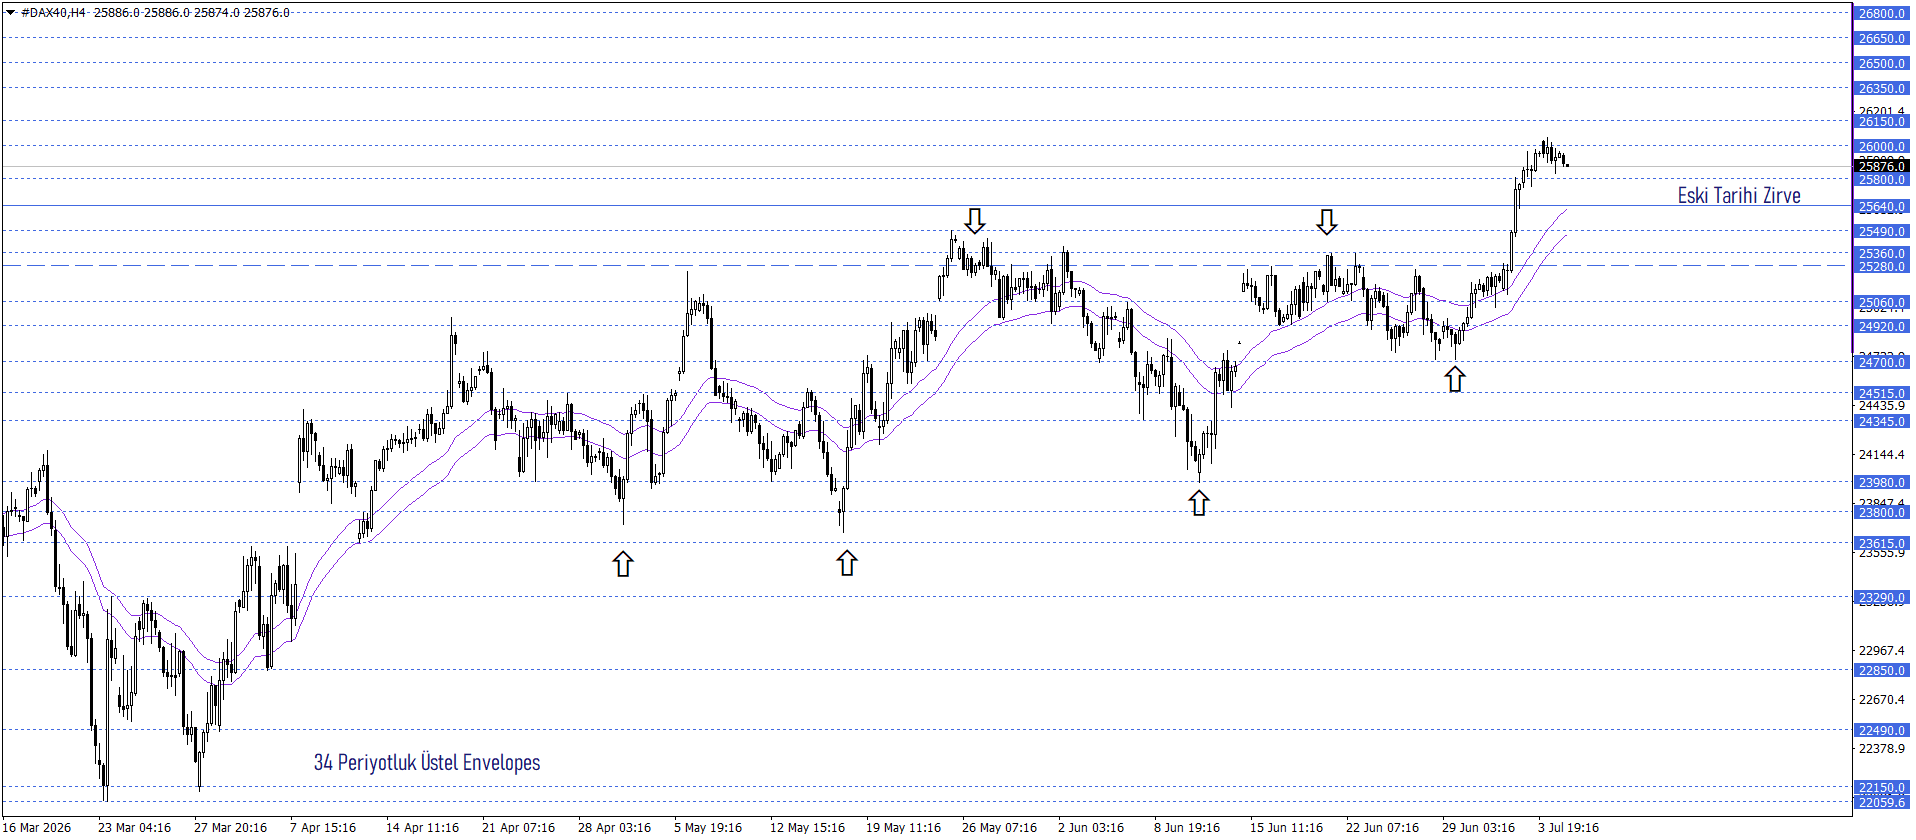Click the 23290.0 price level label
This screenshot has height=840, width=1916.
click(1882, 597)
